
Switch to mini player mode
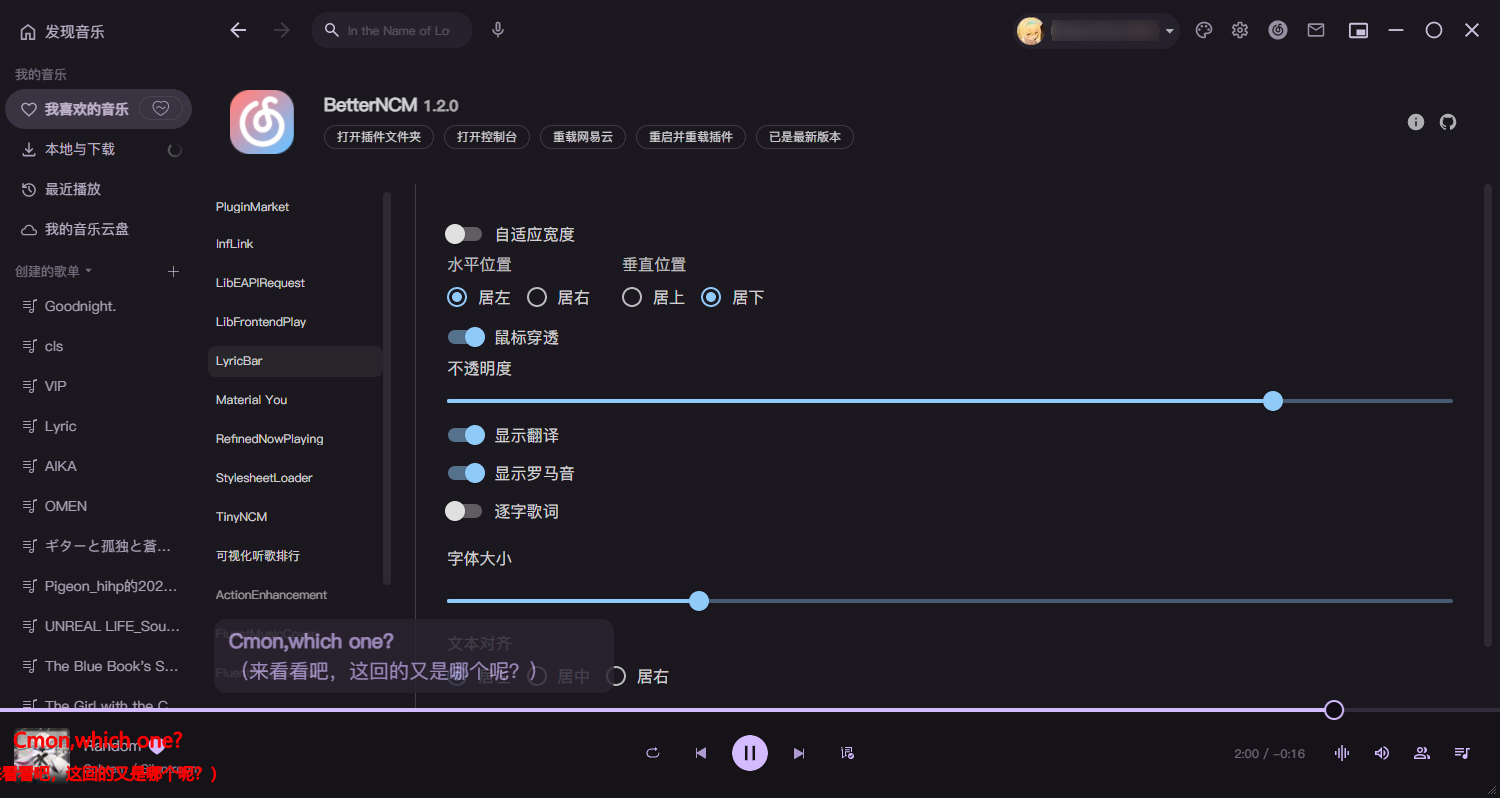(x=1358, y=30)
